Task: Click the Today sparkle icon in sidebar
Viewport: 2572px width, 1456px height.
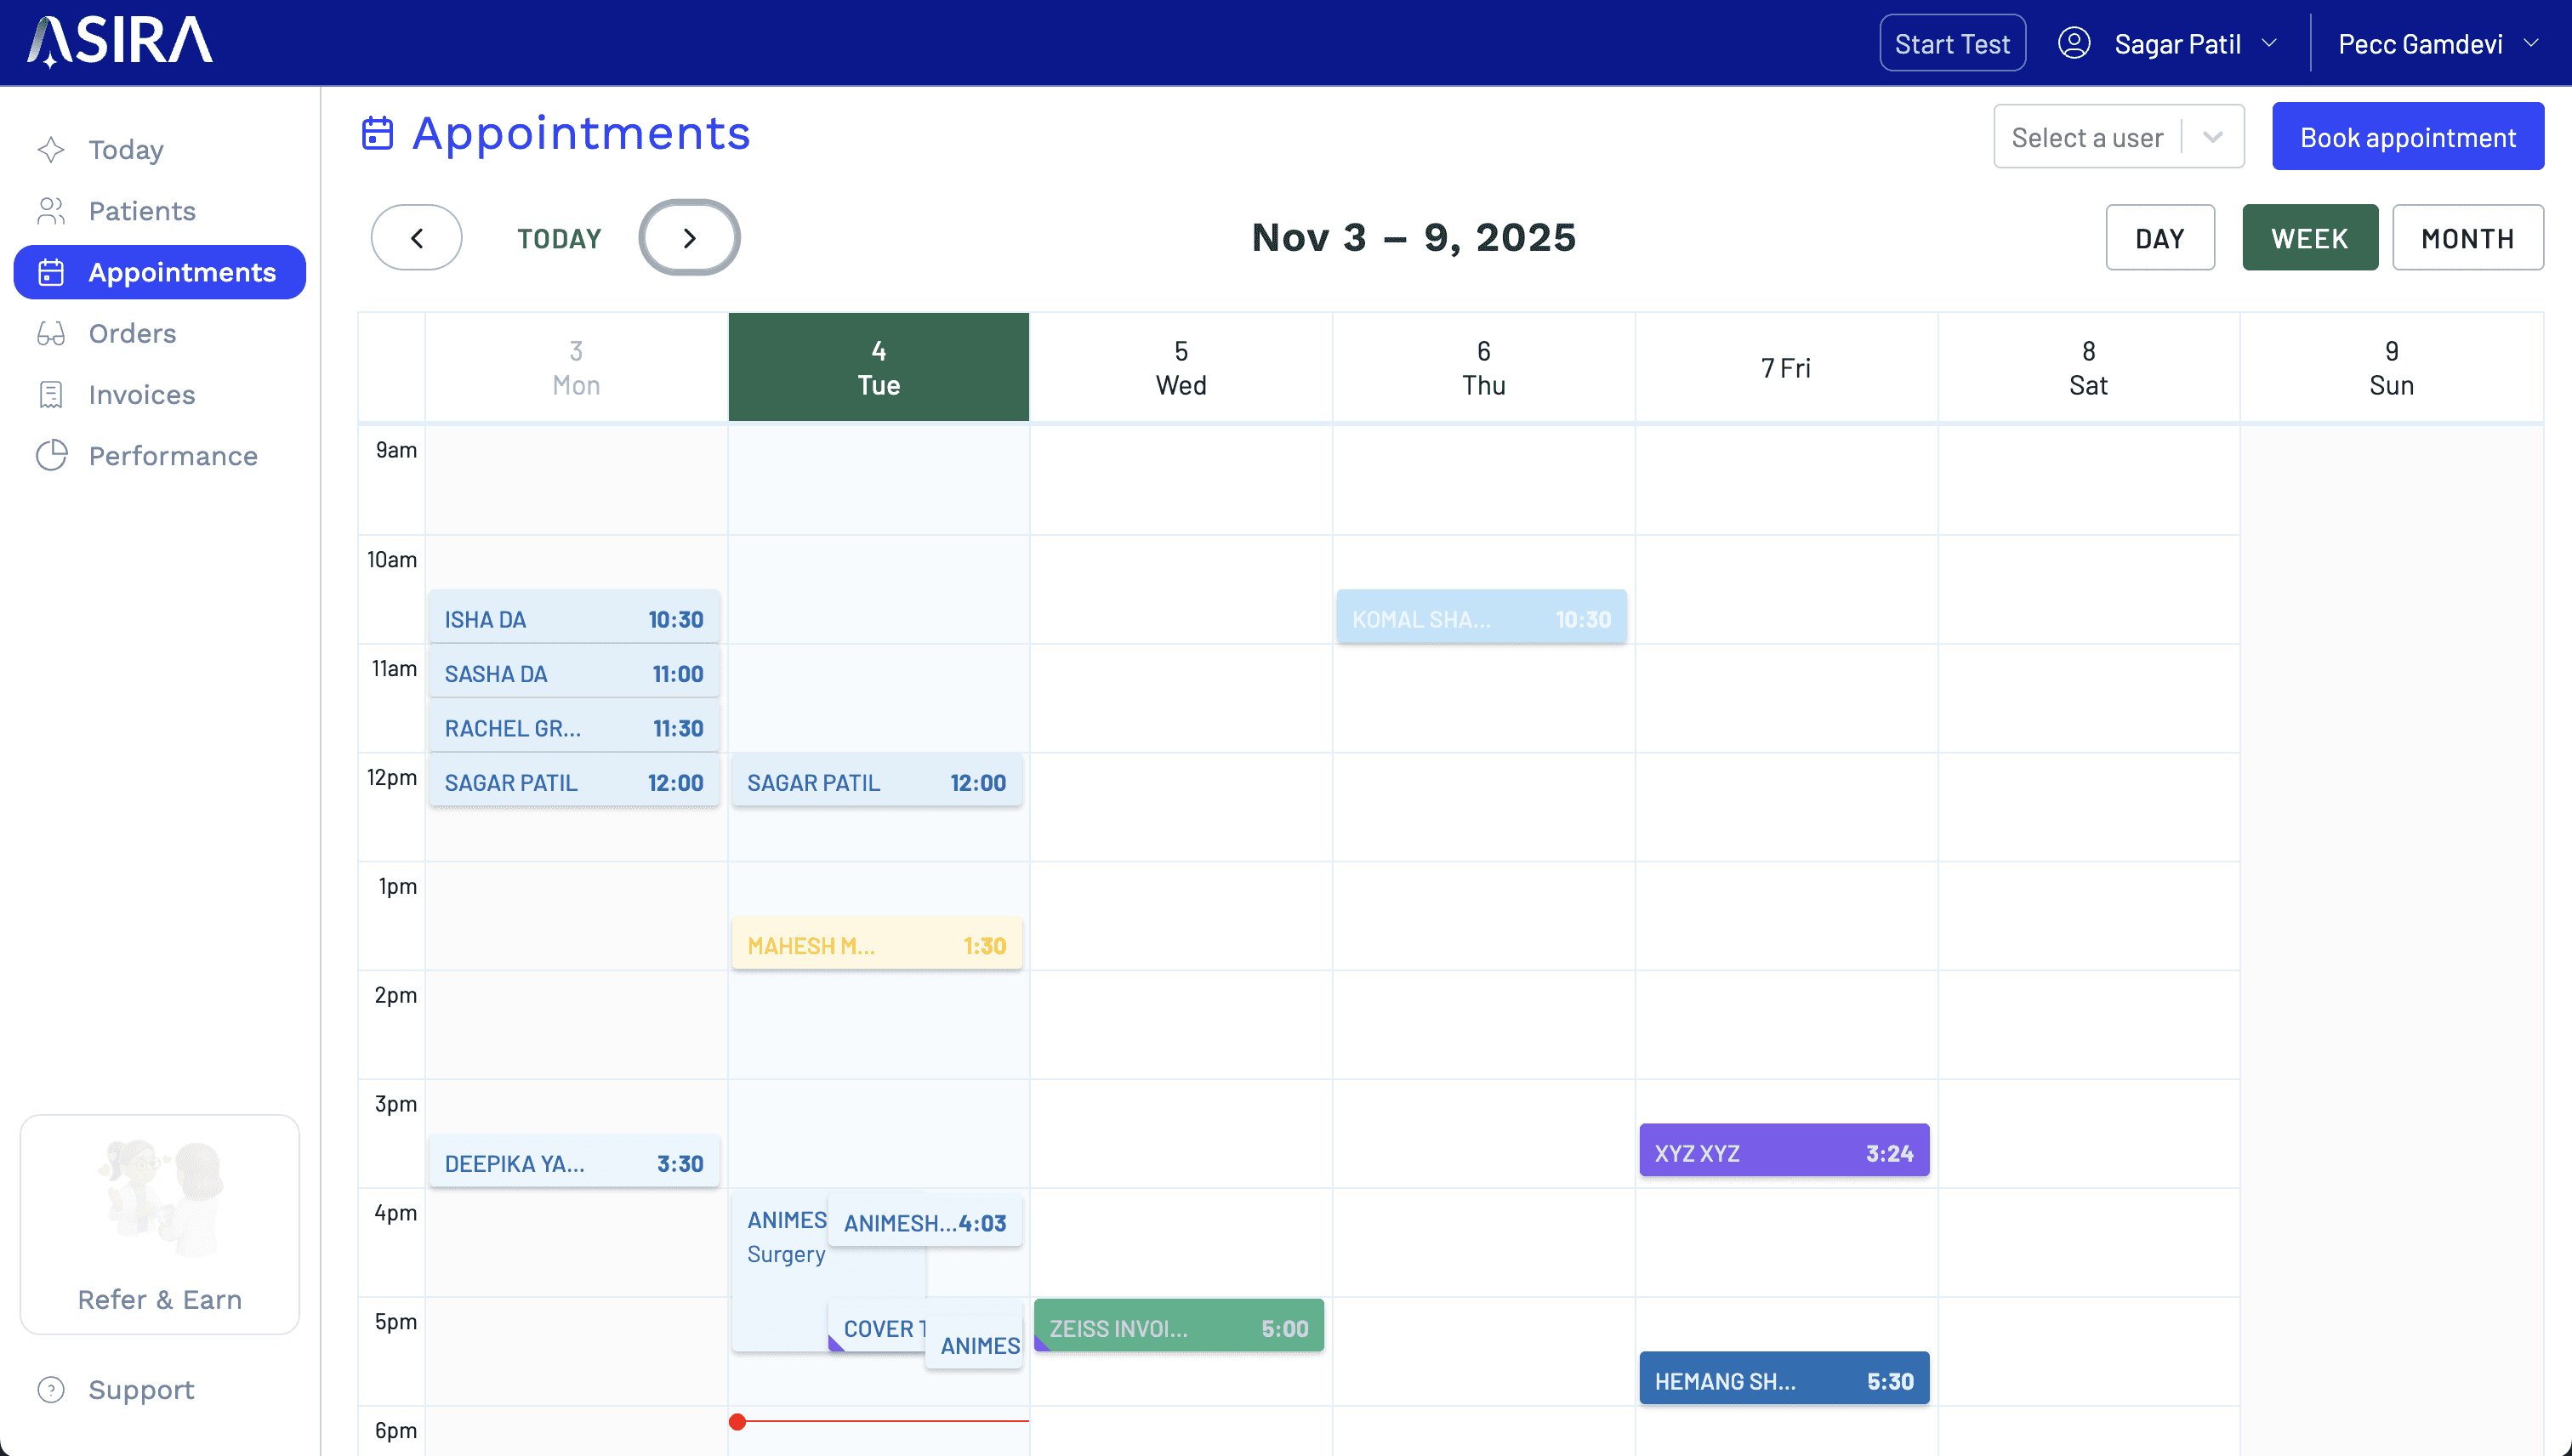Action: (51, 150)
